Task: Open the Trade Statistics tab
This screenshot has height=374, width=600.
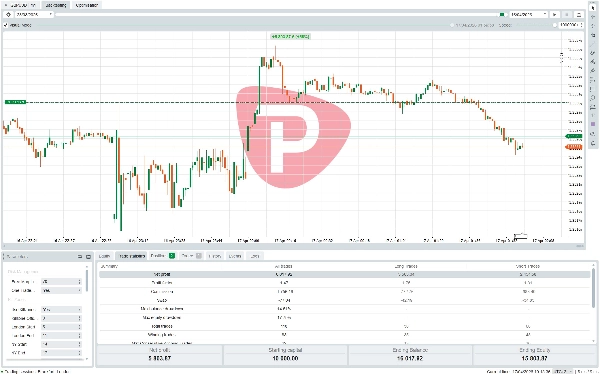Action: point(131,256)
